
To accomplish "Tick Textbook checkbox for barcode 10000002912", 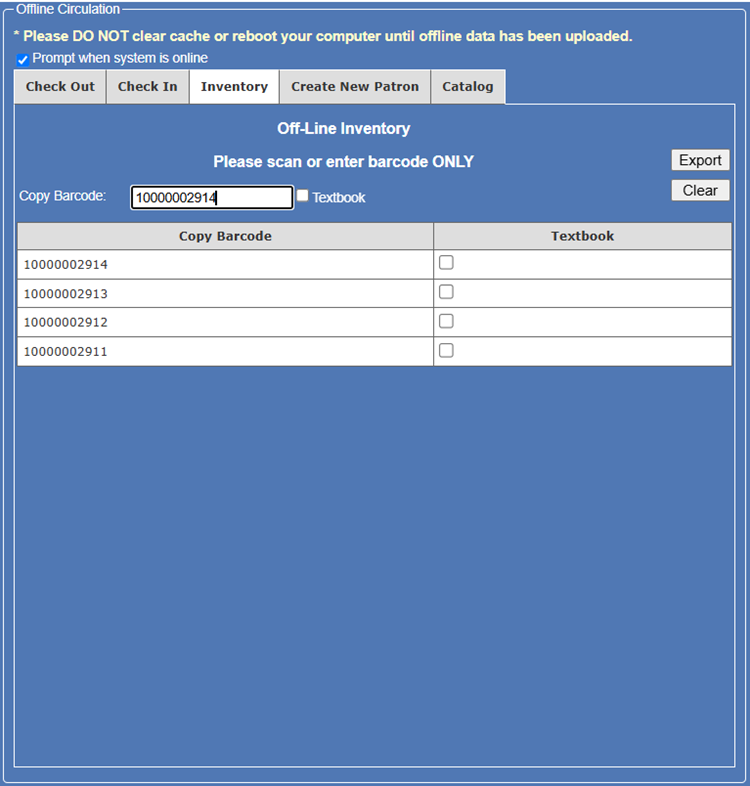I will pos(446,321).
